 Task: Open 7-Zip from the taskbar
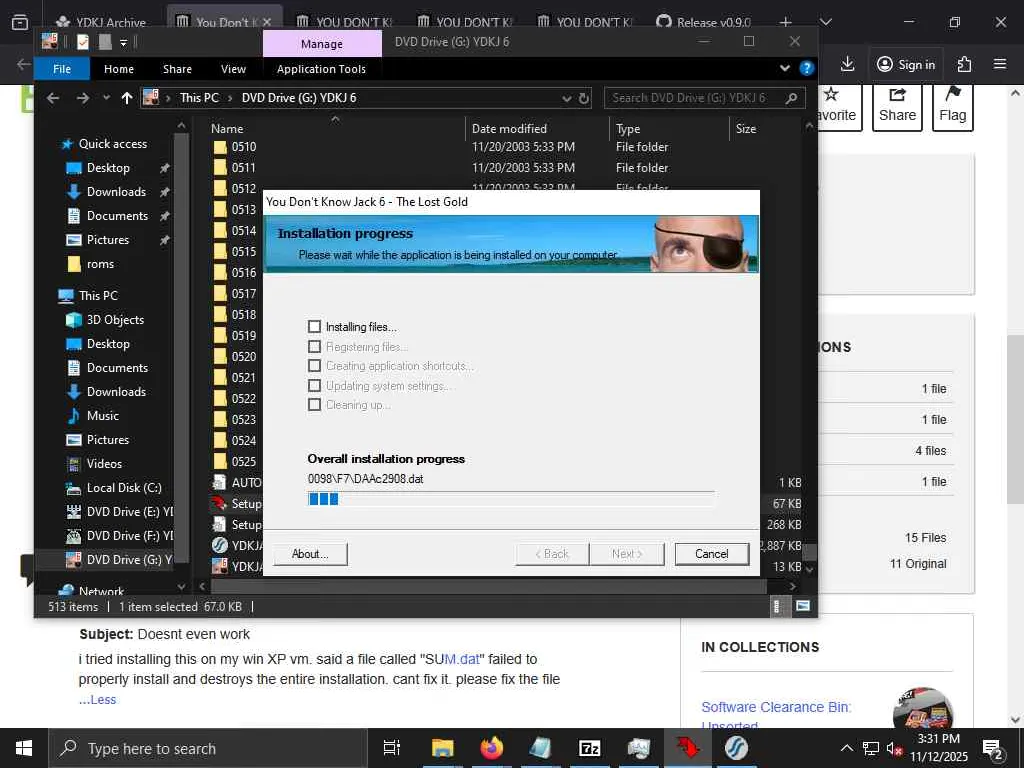(589, 748)
